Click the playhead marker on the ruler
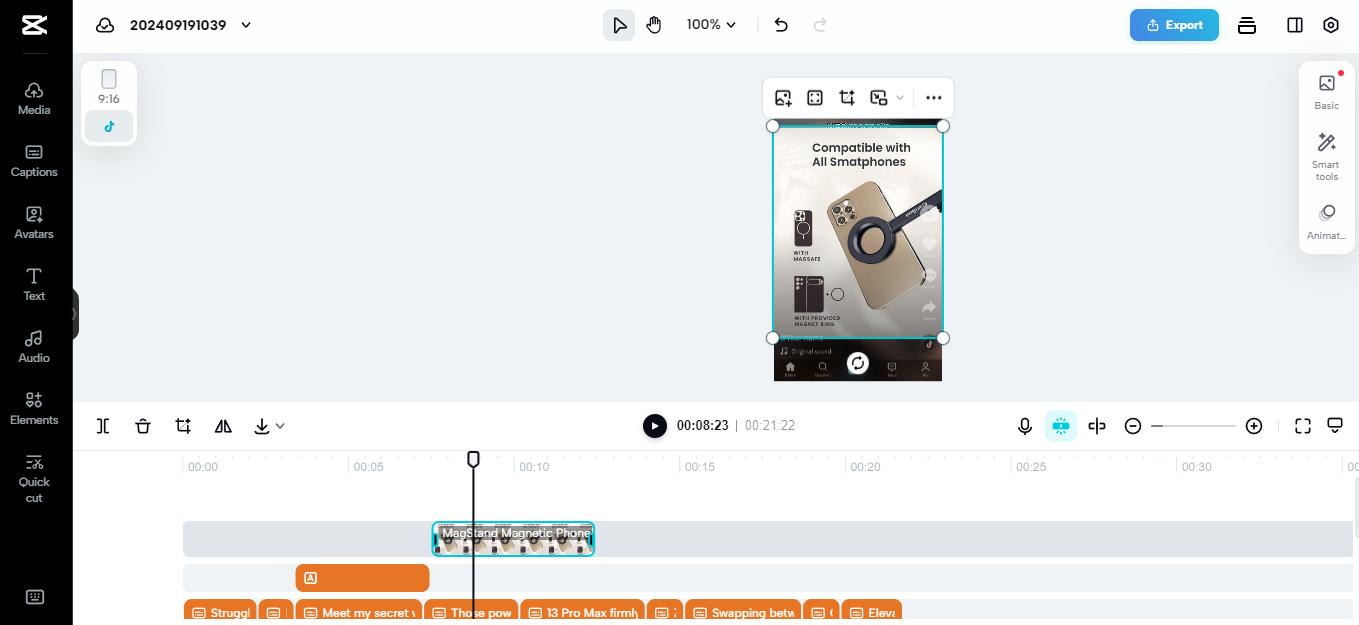Screen dimensions: 1359x625 [x=473, y=458]
